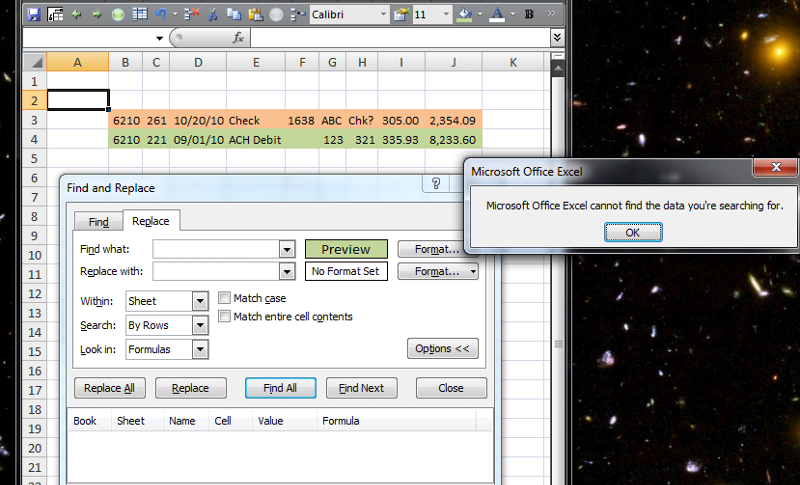The height and width of the screenshot is (485, 800).
Task: Click the green left arrow toolbar icon
Action: (x=77, y=14)
